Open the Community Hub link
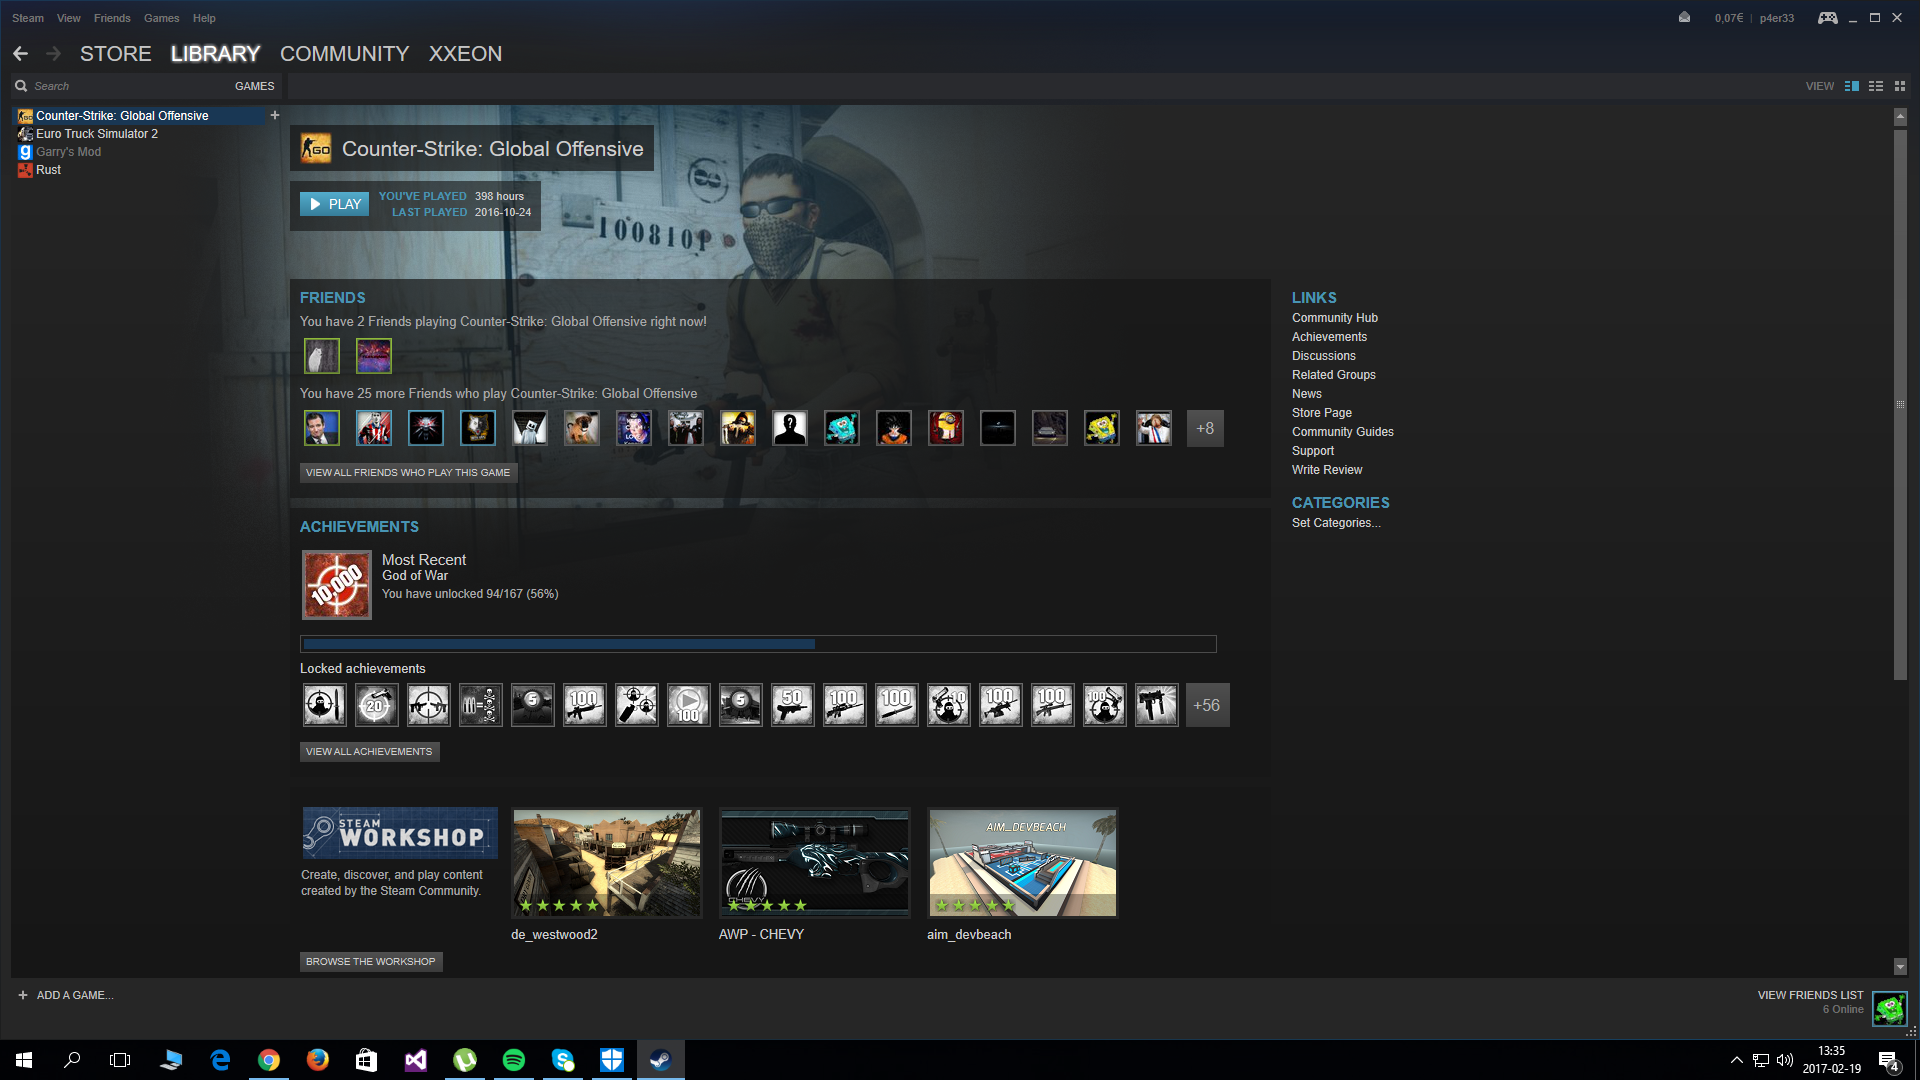This screenshot has height=1080, width=1920. pos(1334,318)
